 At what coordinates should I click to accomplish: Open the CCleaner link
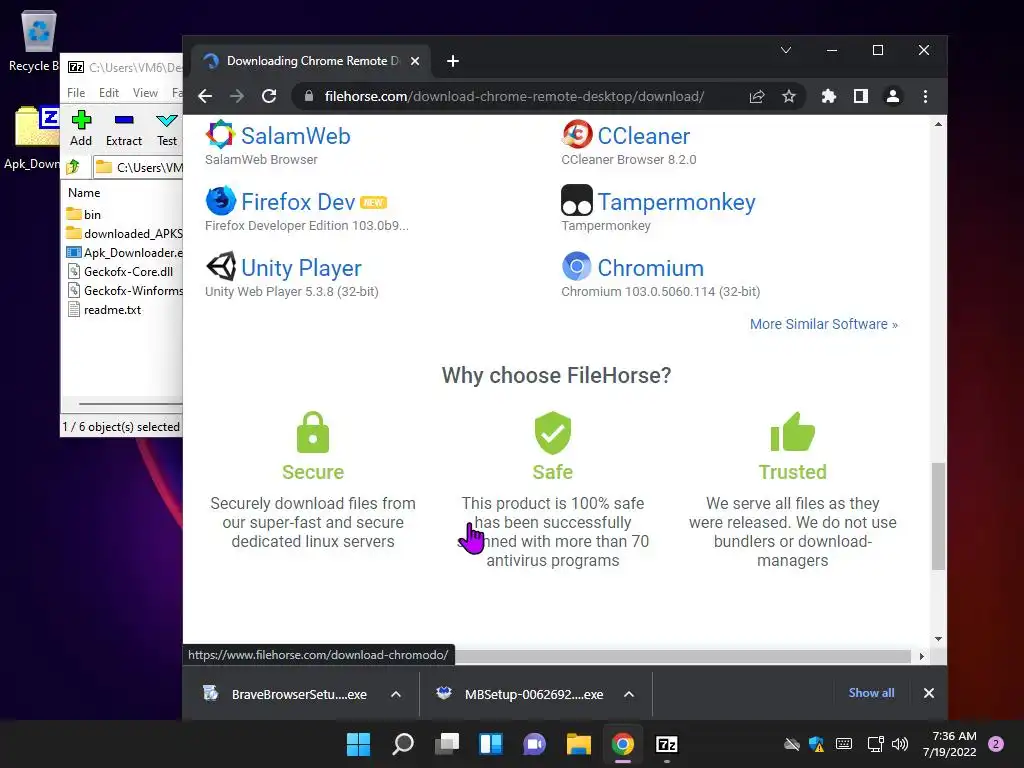[643, 136]
